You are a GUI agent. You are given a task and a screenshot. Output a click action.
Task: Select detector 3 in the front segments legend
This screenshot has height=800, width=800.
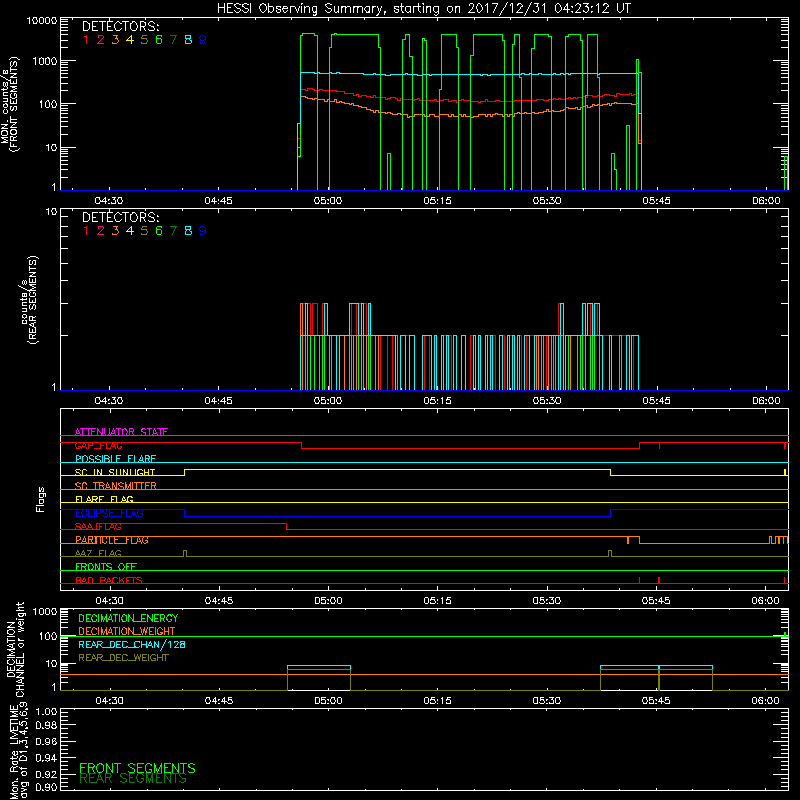click(115, 40)
